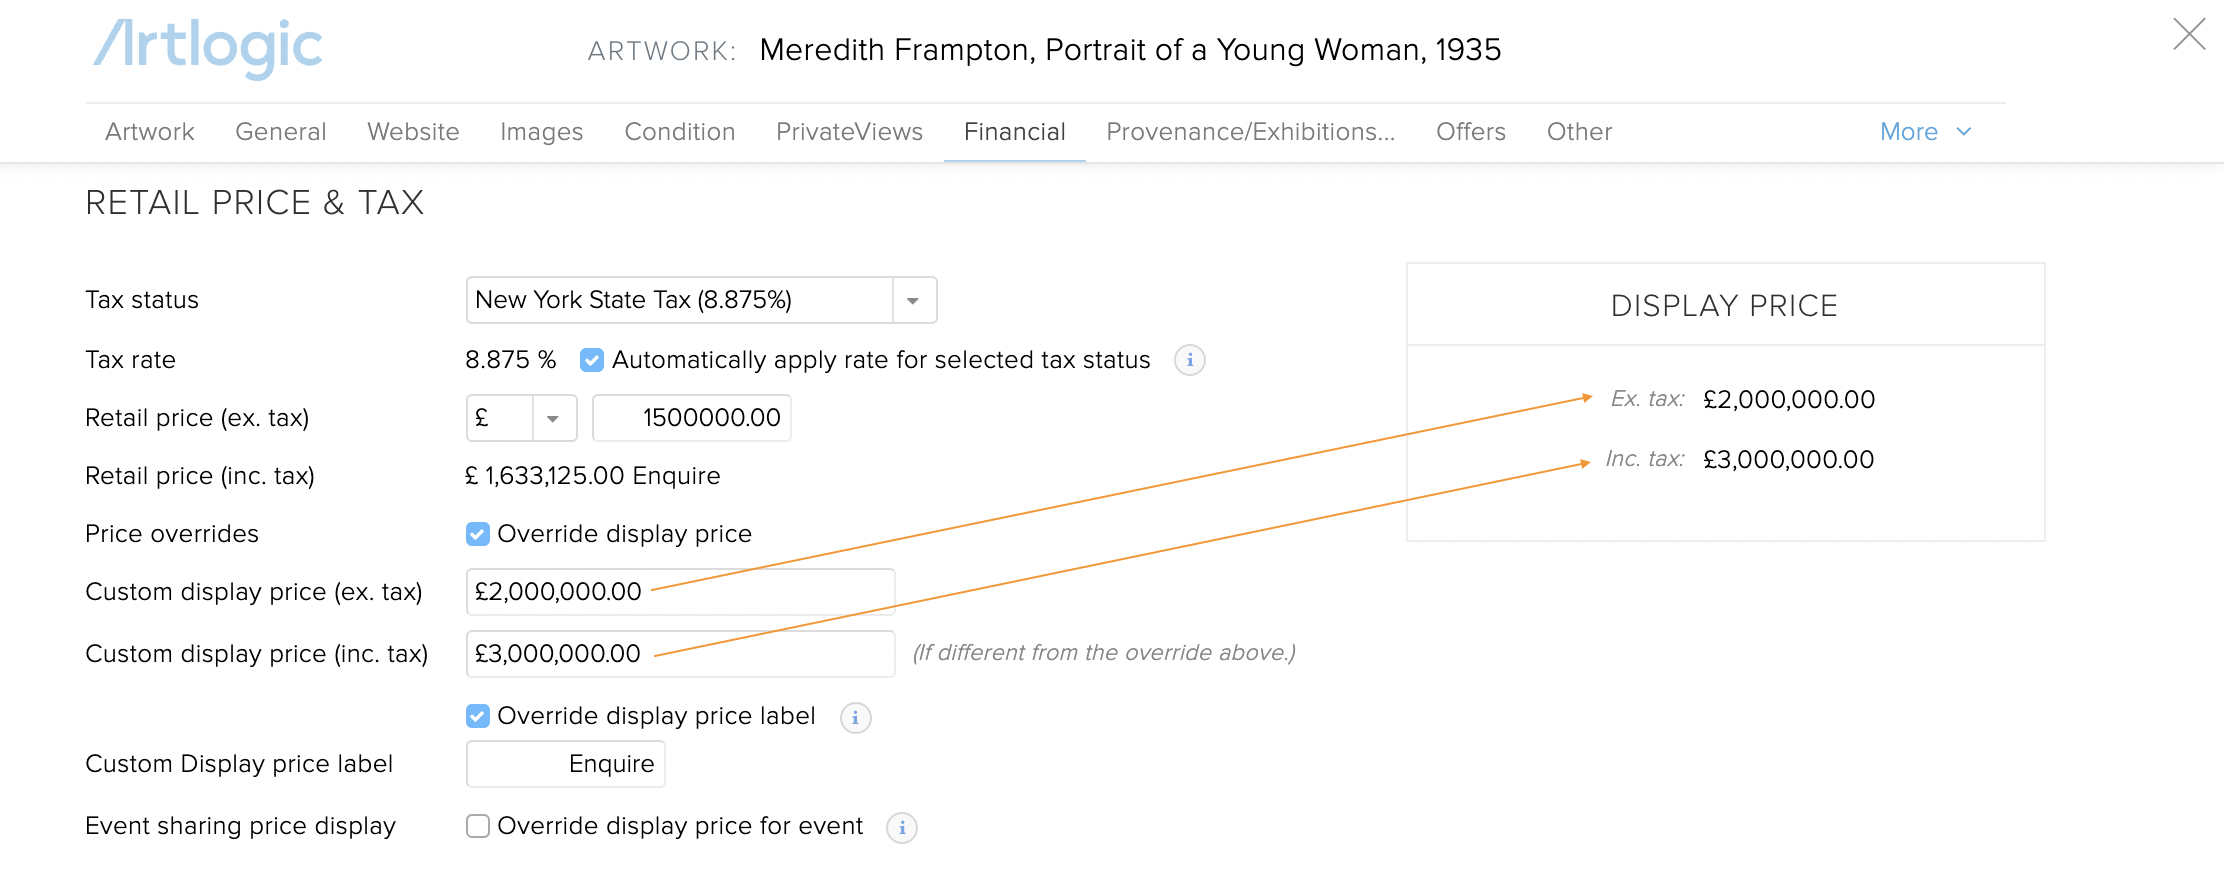This screenshot has height=870, width=2224.
Task: Click the Artlogic logo
Action: coord(208,48)
